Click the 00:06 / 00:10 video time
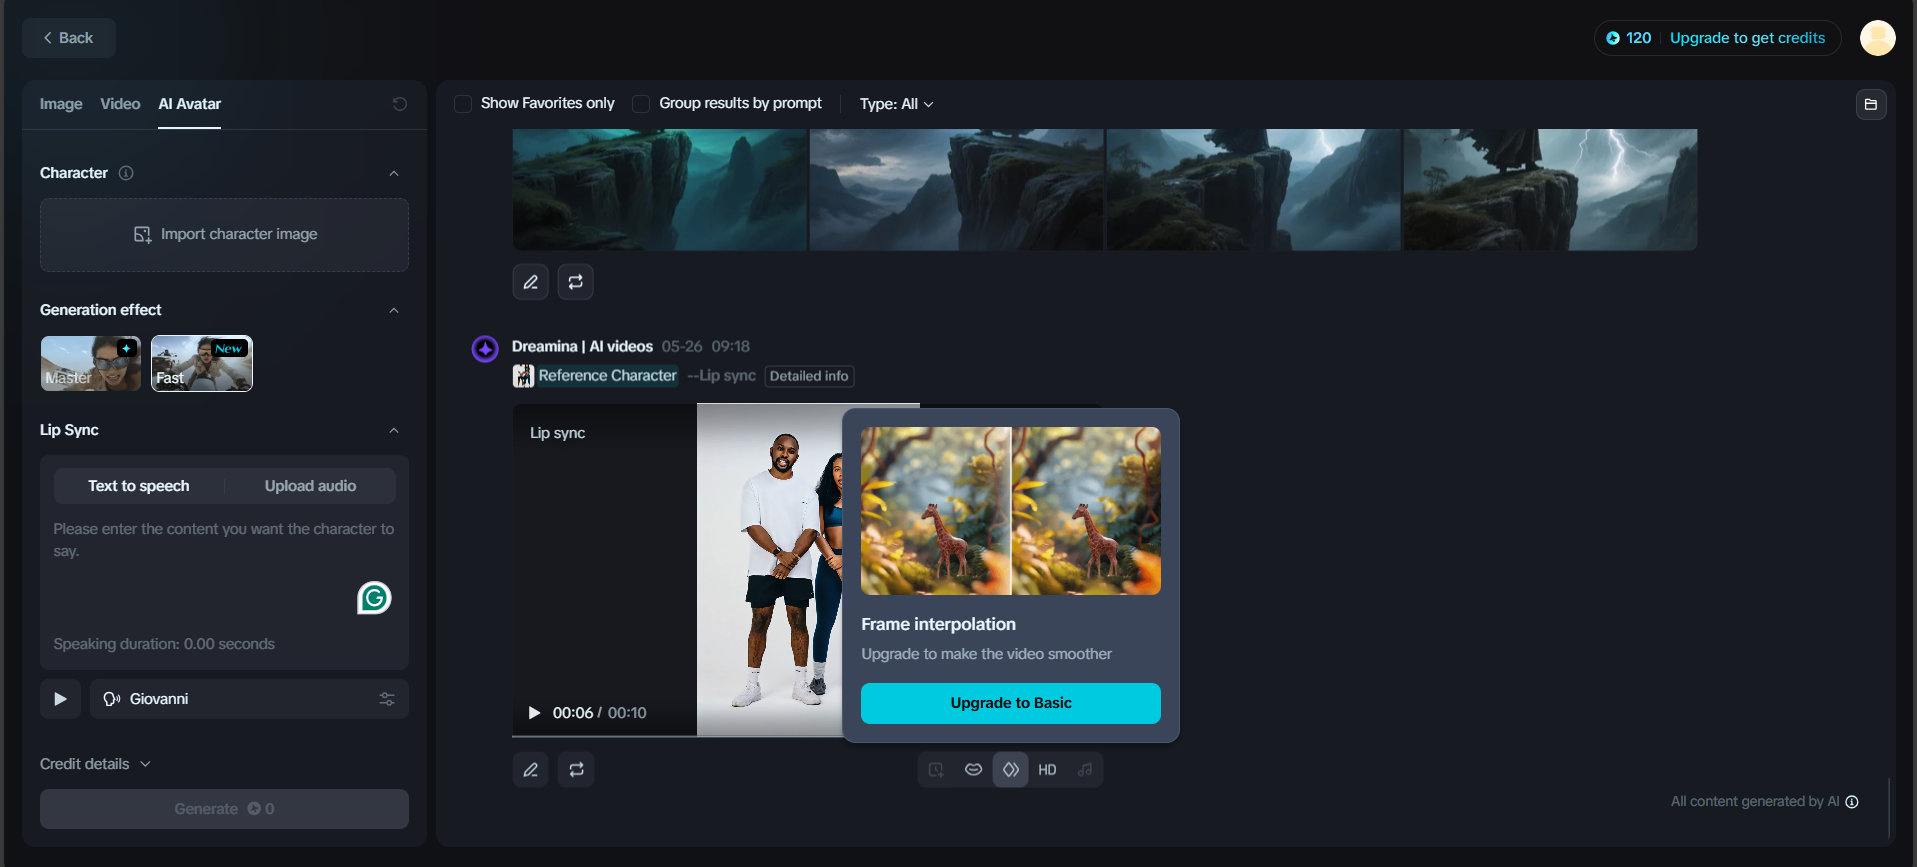Image resolution: width=1917 pixels, height=867 pixels. pyautogui.click(x=599, y=713)
